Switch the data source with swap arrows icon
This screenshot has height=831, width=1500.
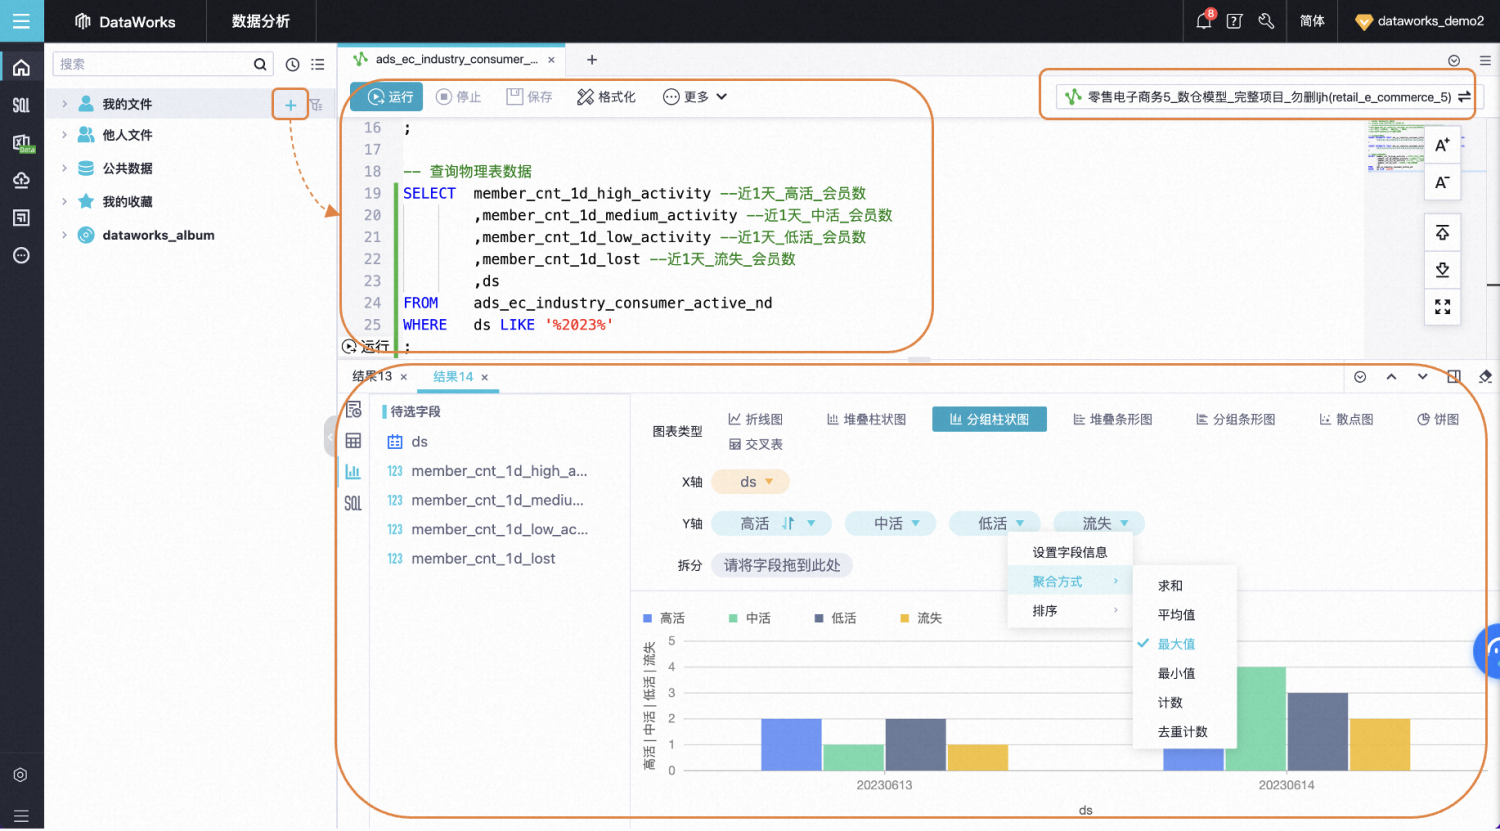tap(1464, 97)
